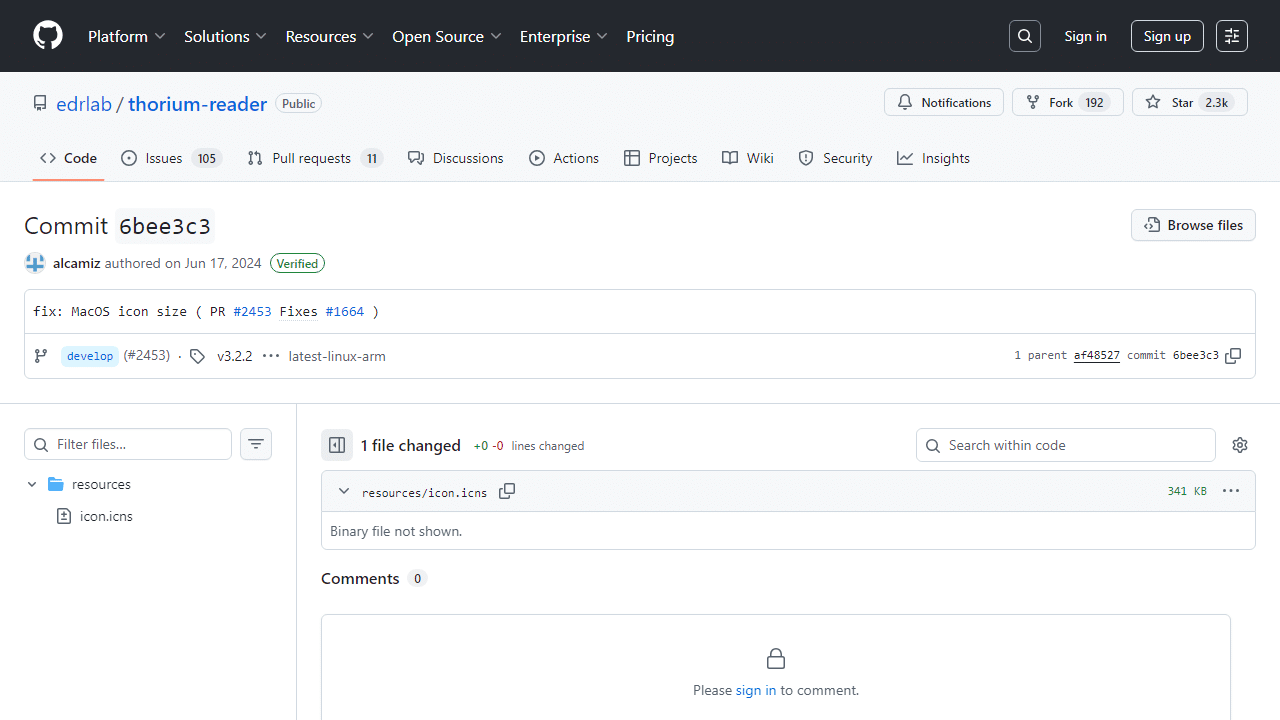Click the GitHub logo icon
The height and width of the screenshot is (720, 1280).
(48, 36)
